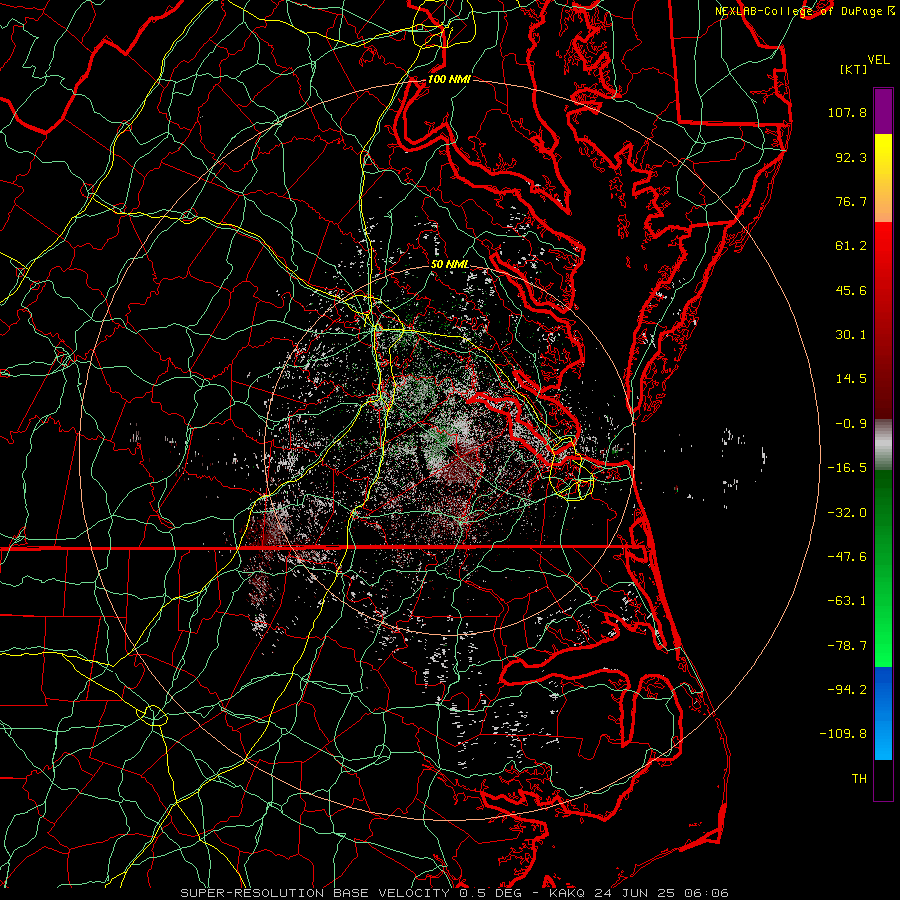The width and height of the screenshot is (900, 900).
Task: Click the VEL legend title
Action: coord(878,60)
